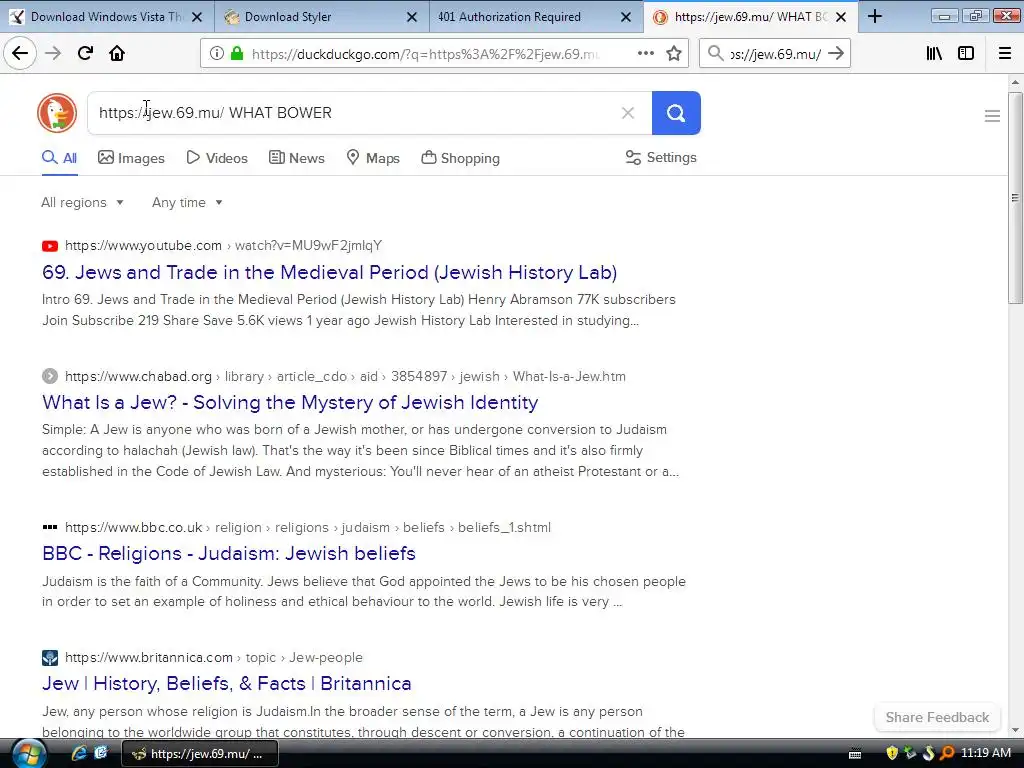Click the Britannica favicon on fourth result
Image resolution: width=1024 pixels, height=768 pixels.
coord(50,658)
